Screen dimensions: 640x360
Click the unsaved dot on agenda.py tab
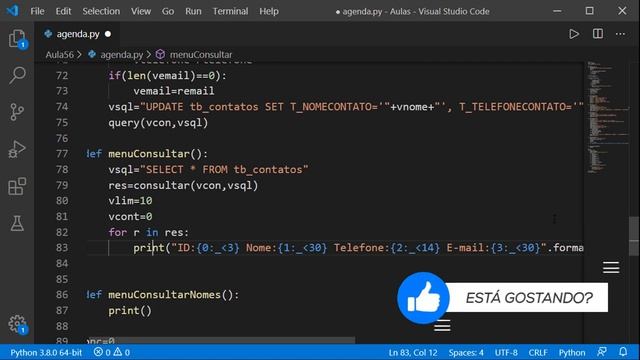(x=108, y=34)
